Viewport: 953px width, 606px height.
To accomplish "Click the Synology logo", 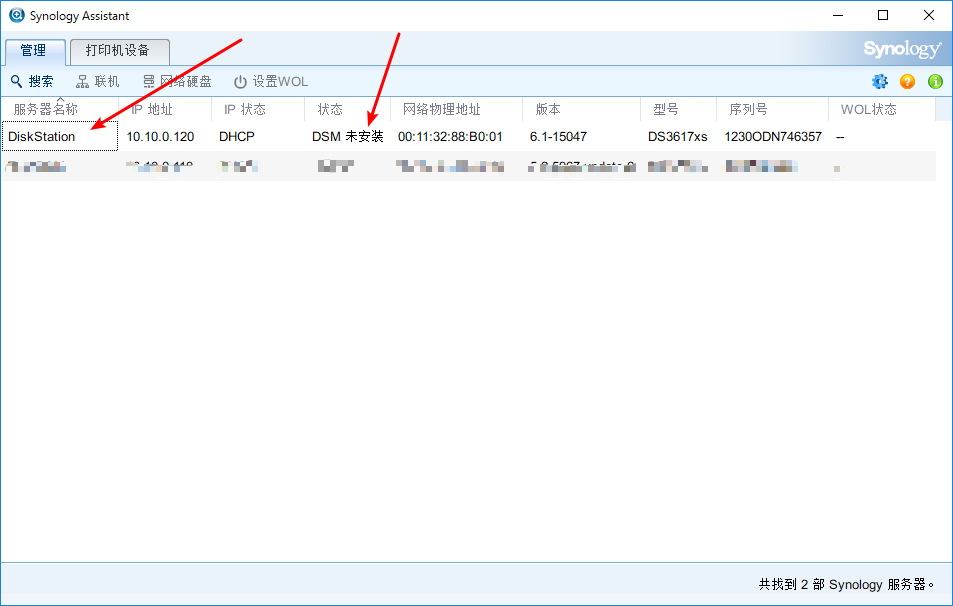I will [903, 49].
